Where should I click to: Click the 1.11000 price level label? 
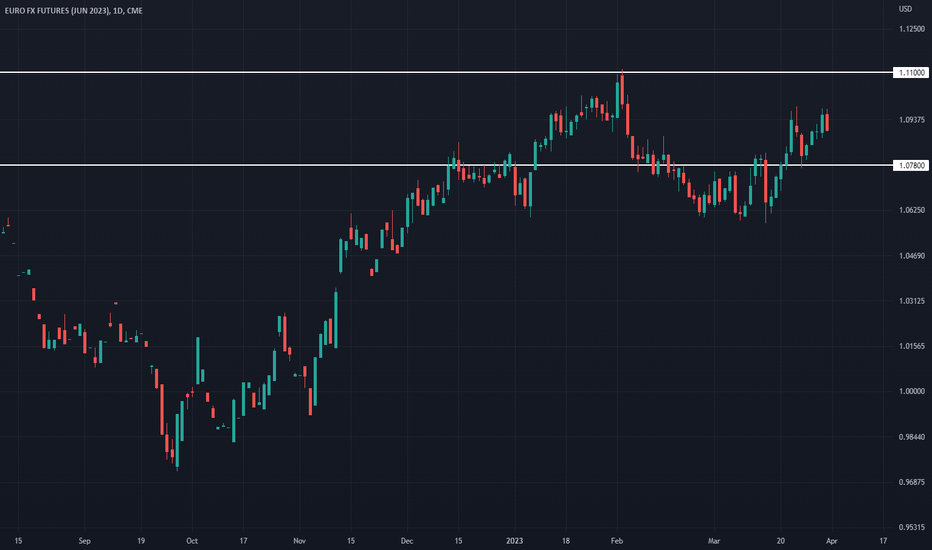[911, 73]
